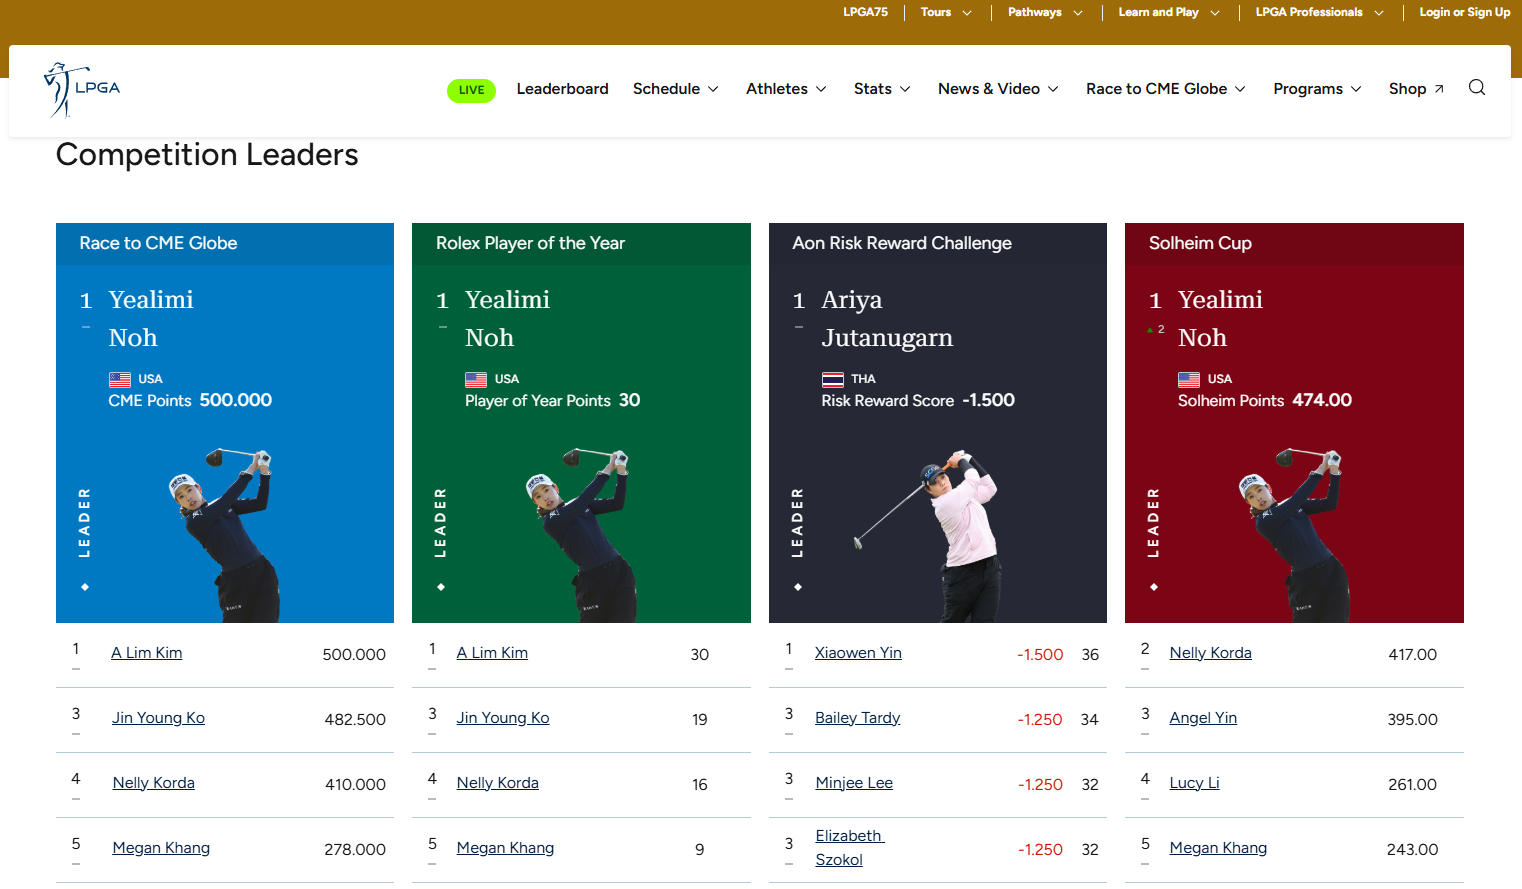Click the USA flag in Solheim Cup card
Viewport: 1522px width, 889px height.
tap(1189, 380)
